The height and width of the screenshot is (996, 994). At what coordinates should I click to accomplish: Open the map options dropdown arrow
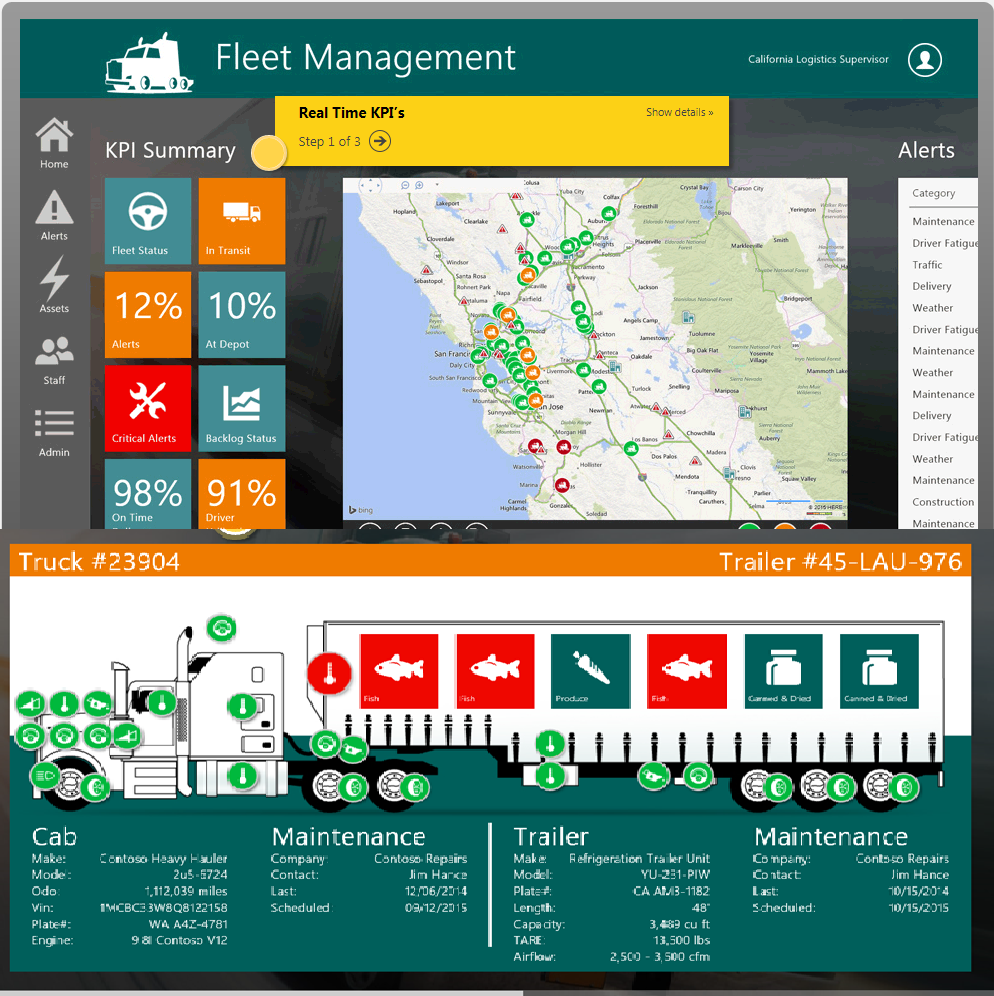[x=437, y=185]
